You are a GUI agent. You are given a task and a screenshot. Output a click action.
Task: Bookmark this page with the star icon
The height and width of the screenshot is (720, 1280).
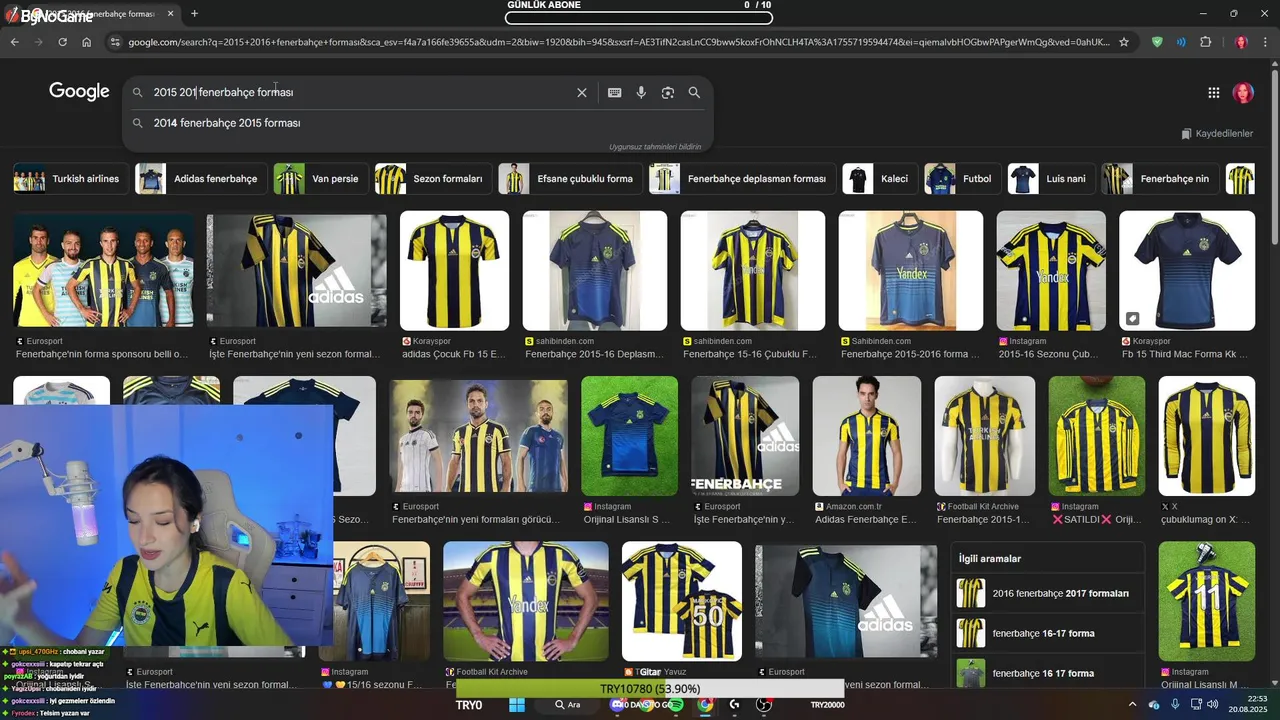(x=1124, y=42)
